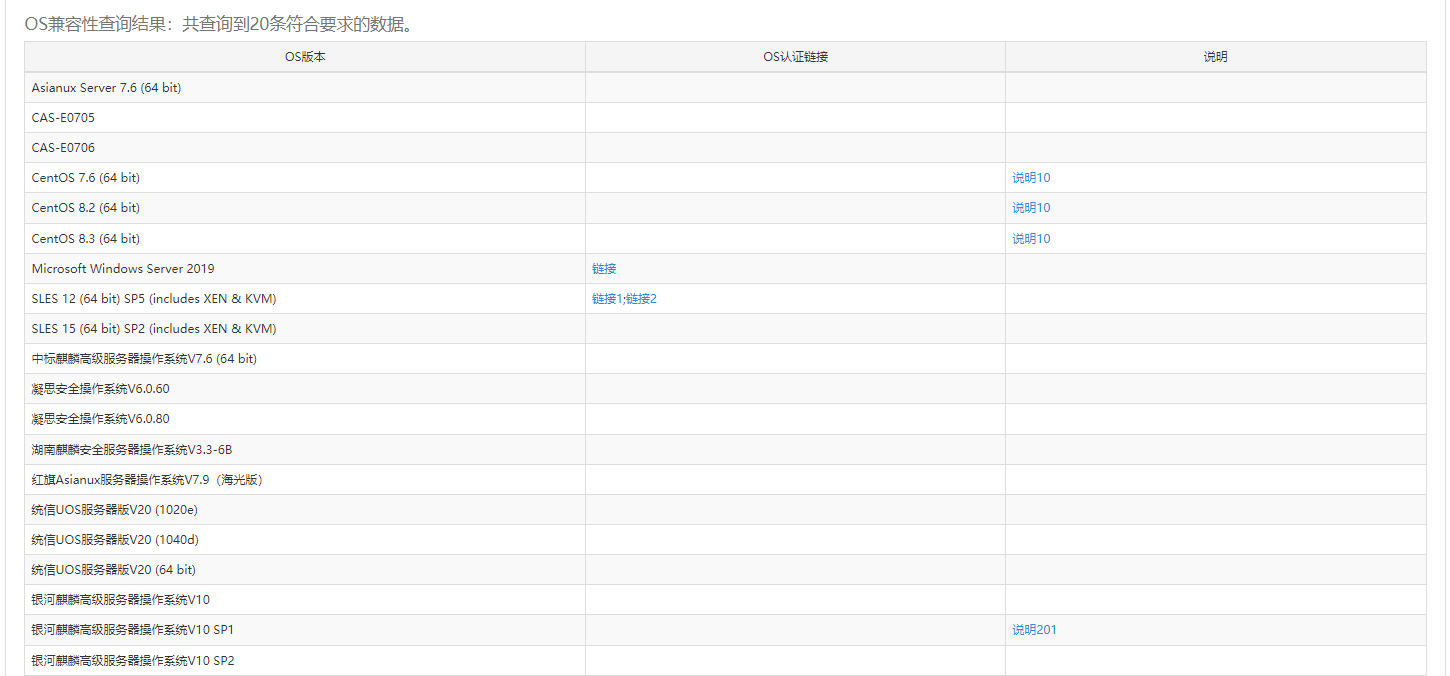Select the CAS-E0705 cell
The width and height of the screenshot is (1450, 676).
(305, 118)
